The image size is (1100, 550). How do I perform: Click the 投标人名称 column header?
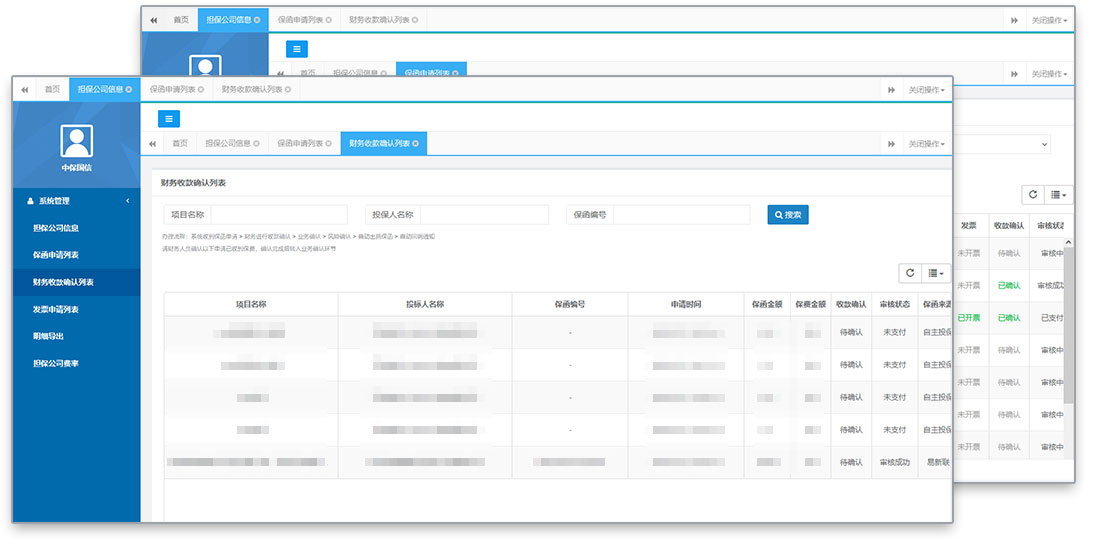tap(425, 304)
